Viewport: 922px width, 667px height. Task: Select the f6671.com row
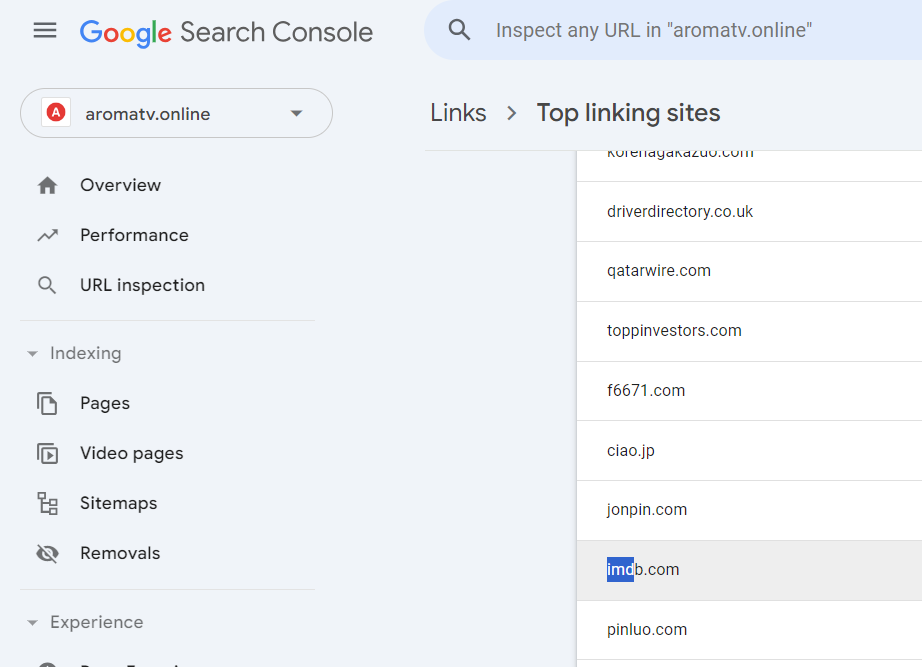point(749,391)
